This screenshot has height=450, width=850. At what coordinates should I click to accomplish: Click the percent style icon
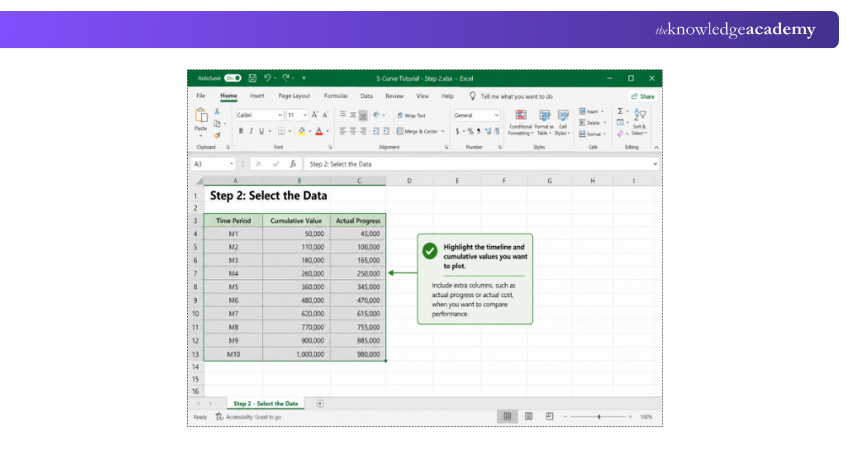pos(471,131)
